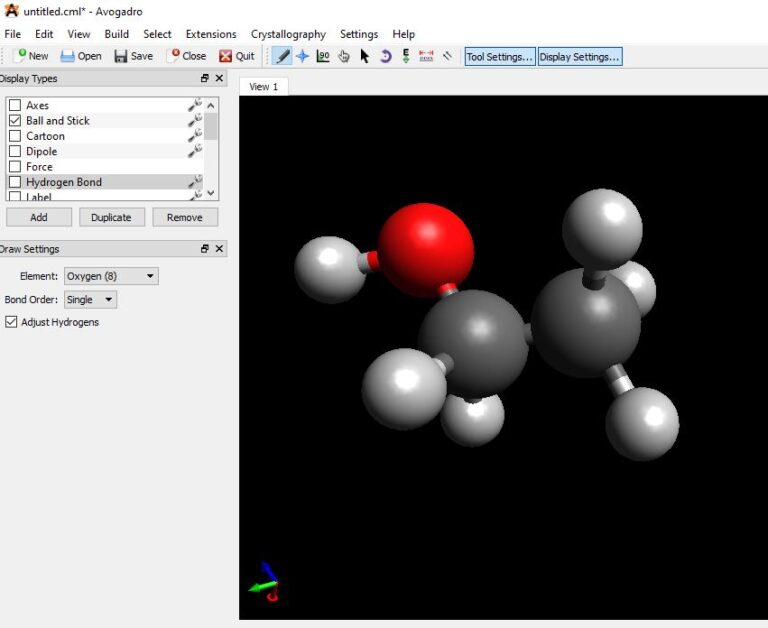Open the Extensions menu
The image size is (768, 628).
211,34
